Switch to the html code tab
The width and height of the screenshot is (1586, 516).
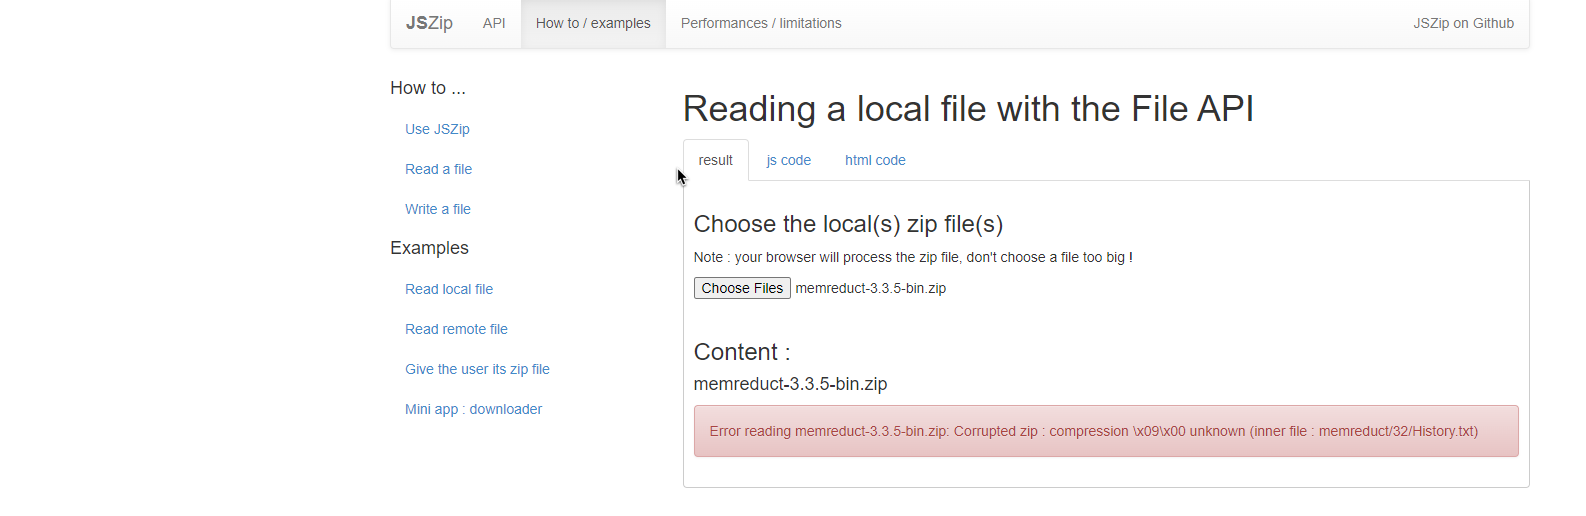(875, 160)
